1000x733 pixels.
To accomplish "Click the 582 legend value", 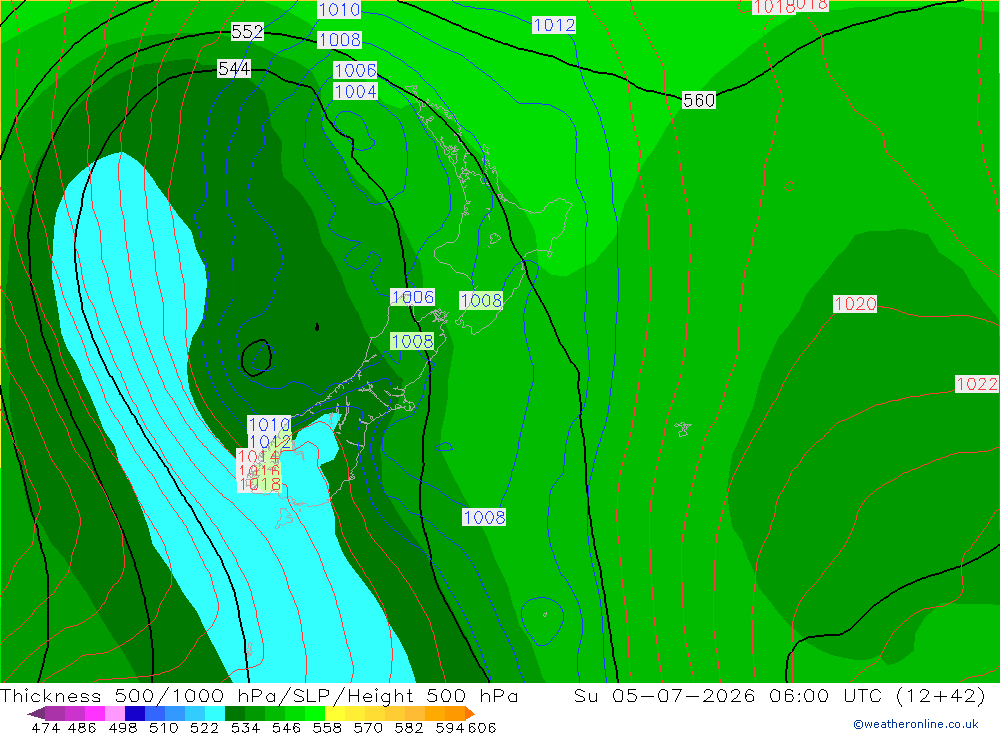I will pyautogui.click(x=409, y=727).
